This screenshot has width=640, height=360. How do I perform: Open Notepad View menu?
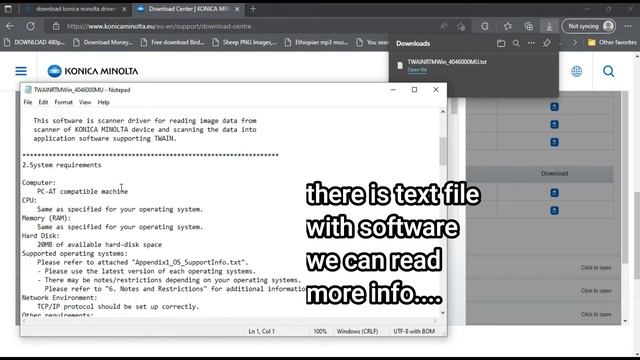(x=85, y=102)
